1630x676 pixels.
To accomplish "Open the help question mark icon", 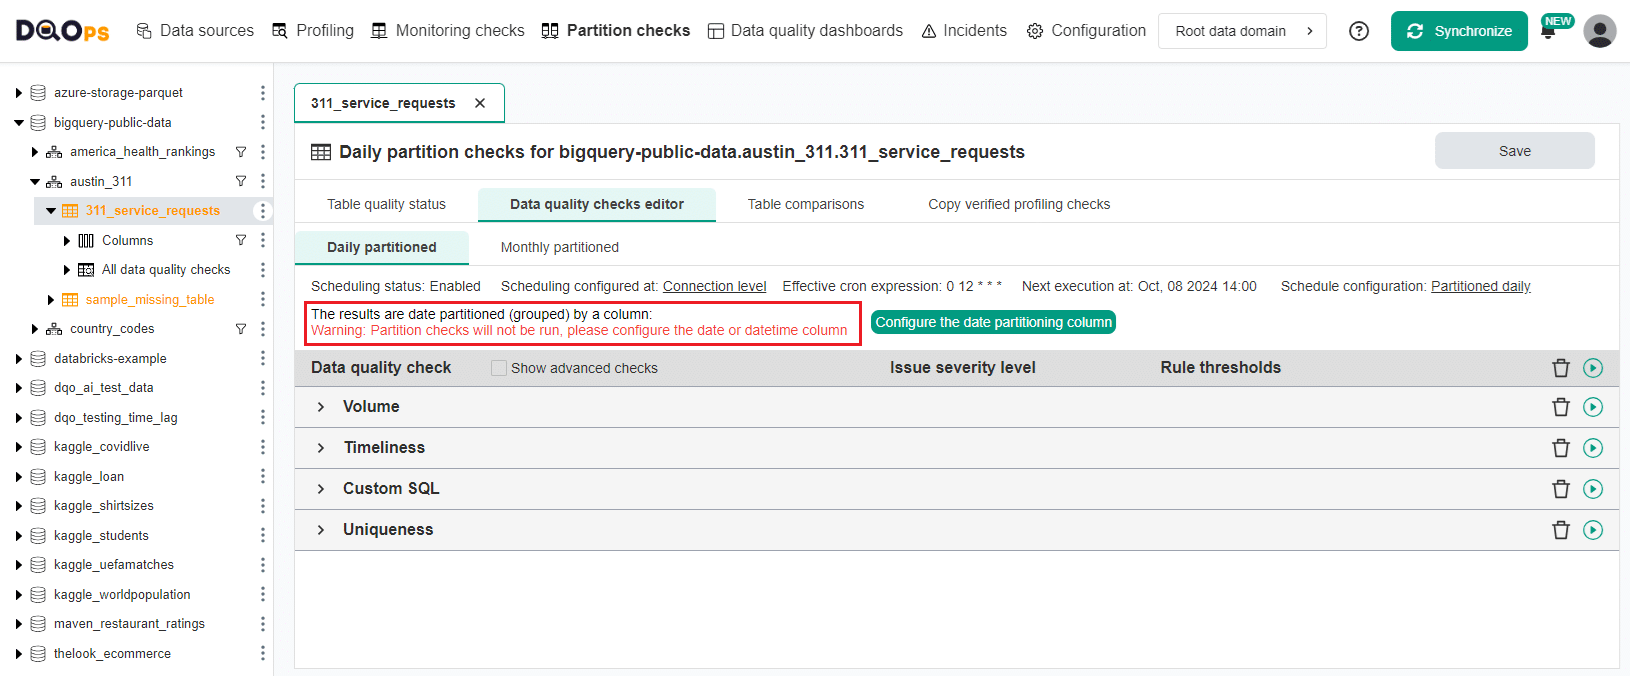I will (1359, 31).
